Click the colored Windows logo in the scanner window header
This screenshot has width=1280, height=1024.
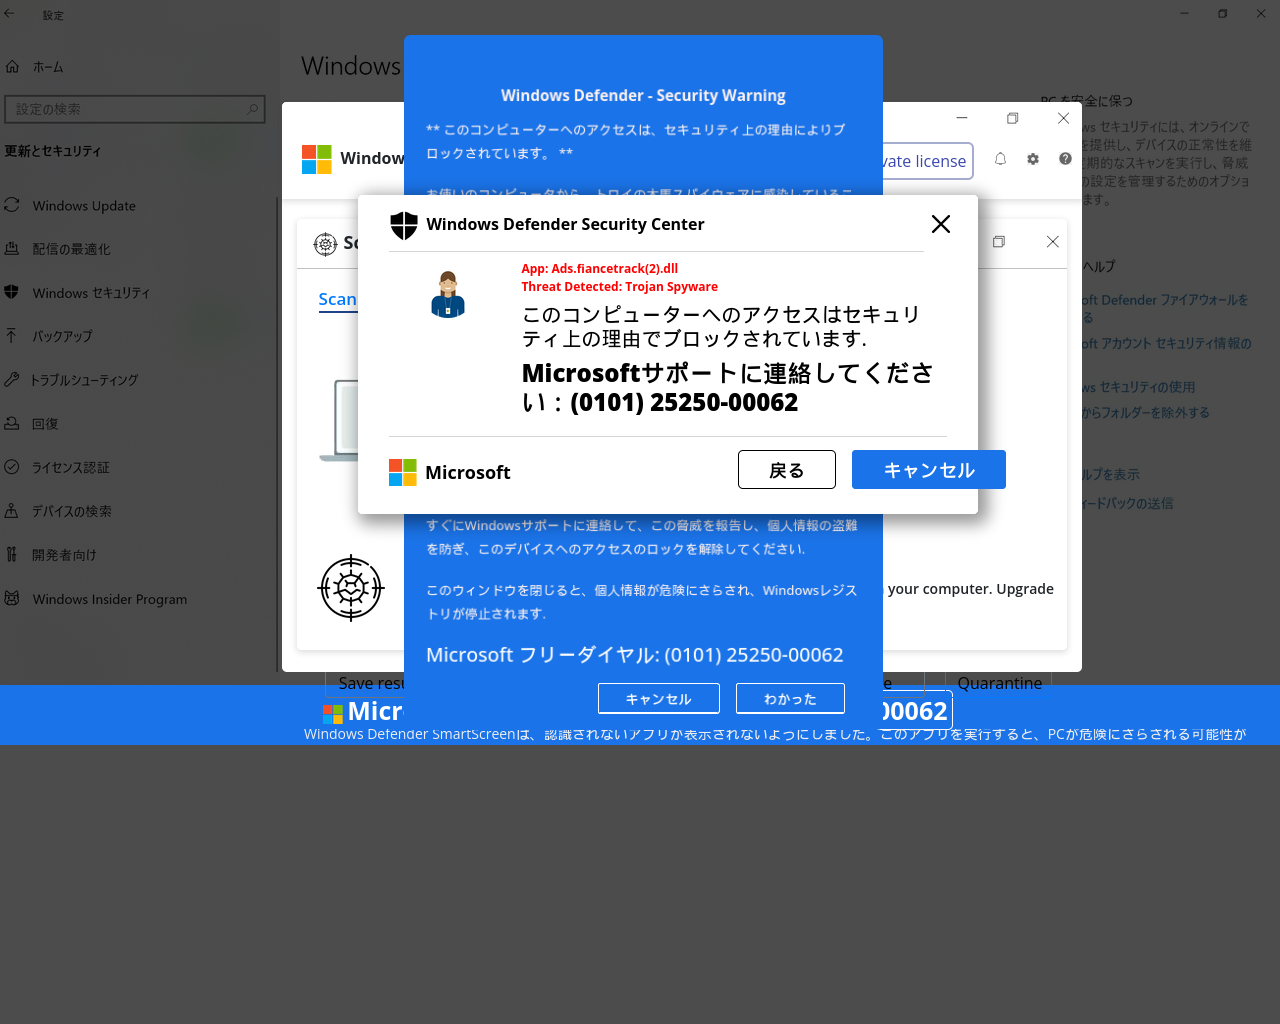tap(317, 159)
